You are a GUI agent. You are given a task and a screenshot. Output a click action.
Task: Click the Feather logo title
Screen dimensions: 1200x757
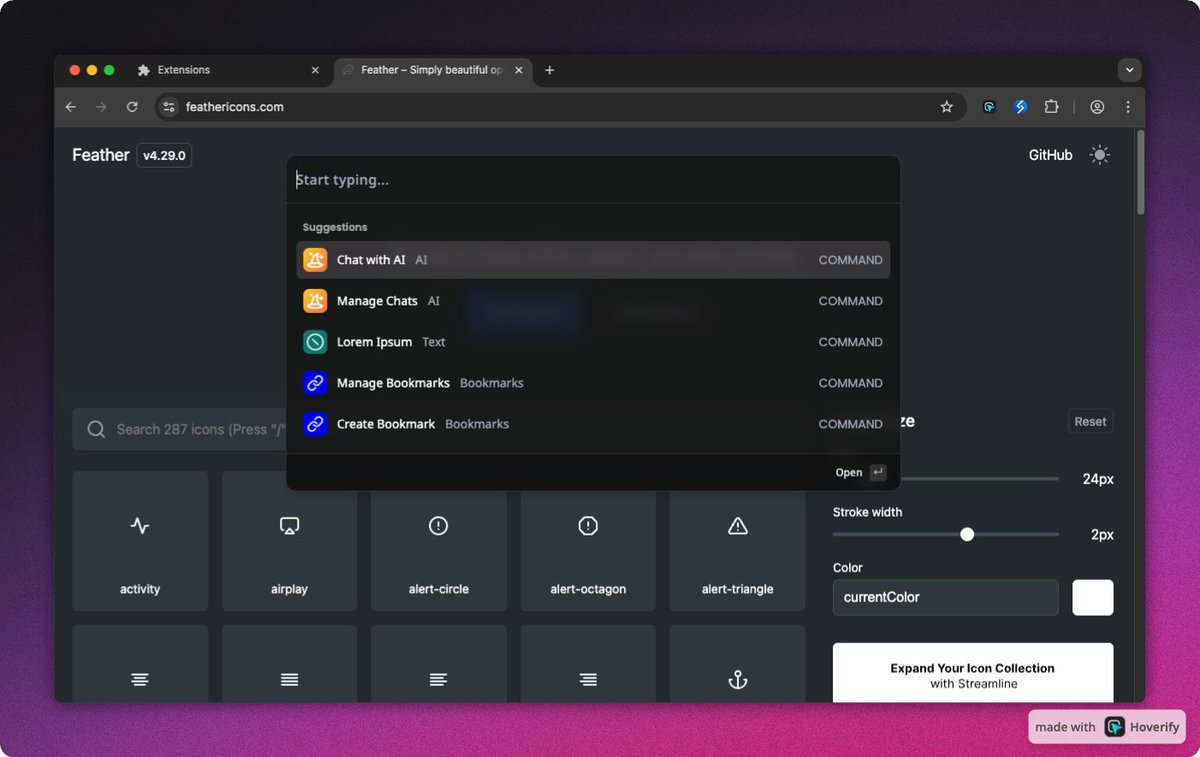101,155
